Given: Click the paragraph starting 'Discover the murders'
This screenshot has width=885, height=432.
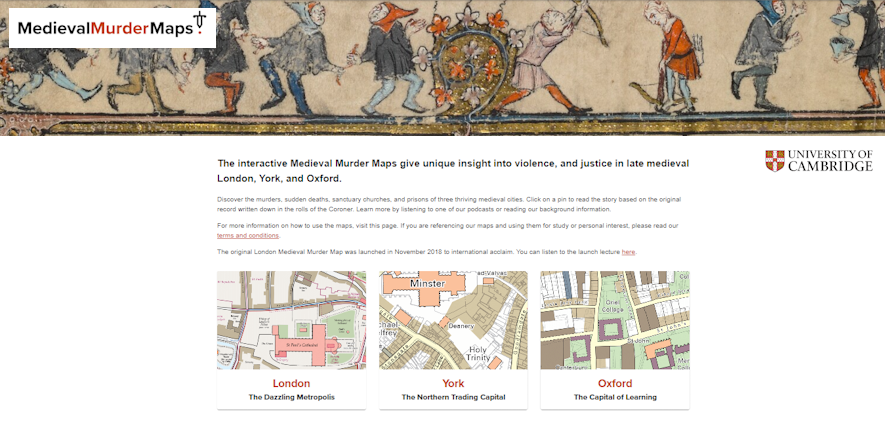Looking at the screenshot, I should point(450,204).
